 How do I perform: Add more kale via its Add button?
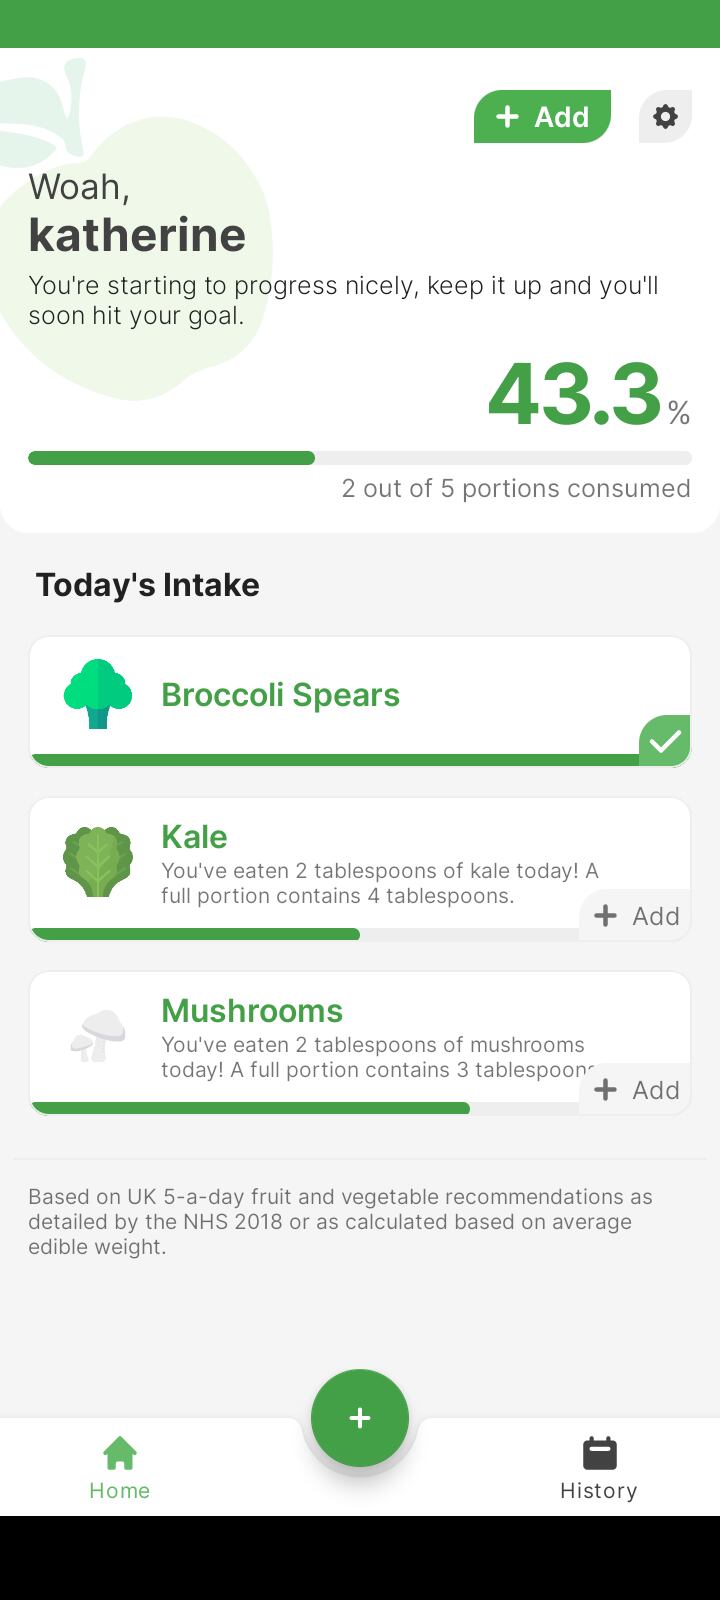tap(636, 916)
